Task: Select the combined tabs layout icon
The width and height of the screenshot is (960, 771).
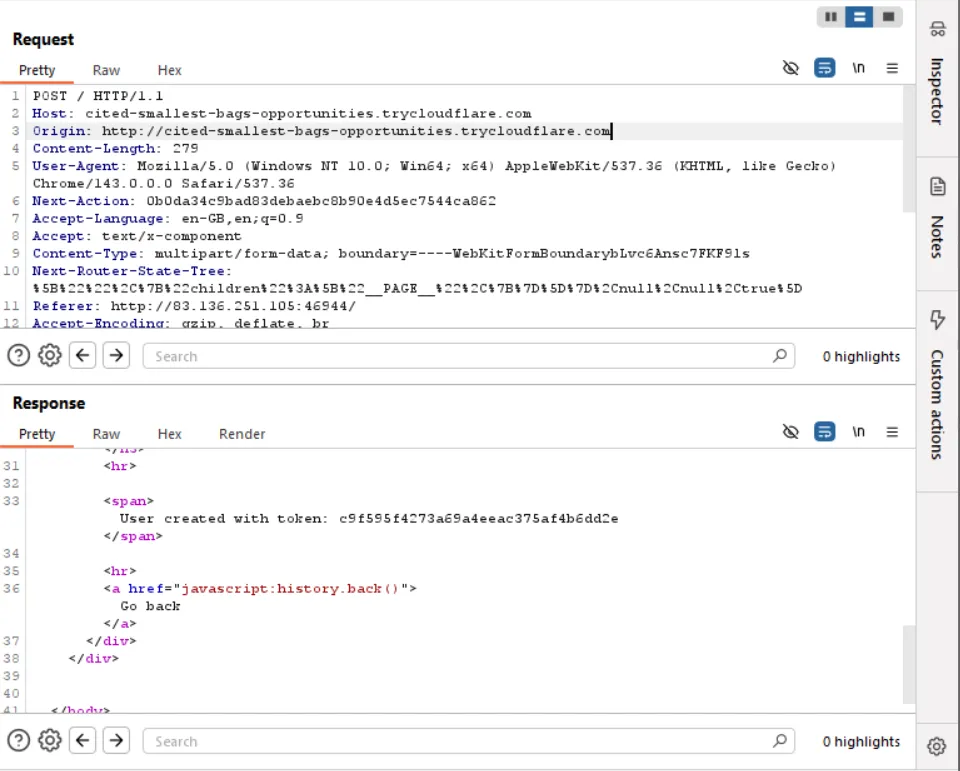Action: (888, 17)
